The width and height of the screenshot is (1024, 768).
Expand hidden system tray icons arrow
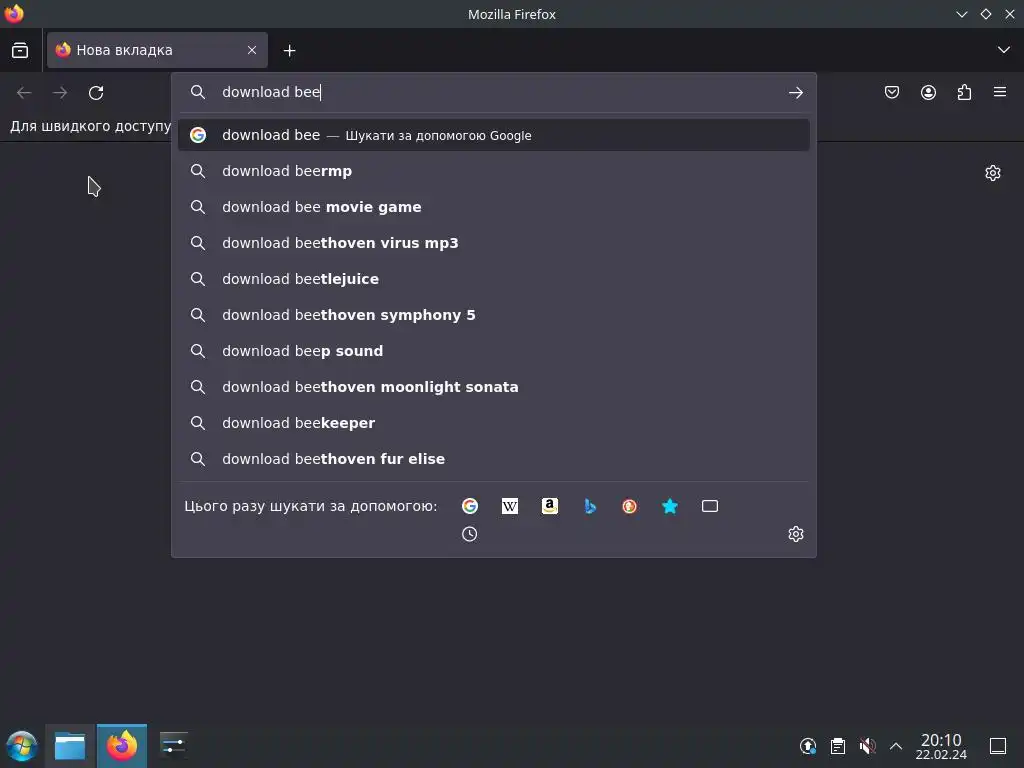pos(896,746)
